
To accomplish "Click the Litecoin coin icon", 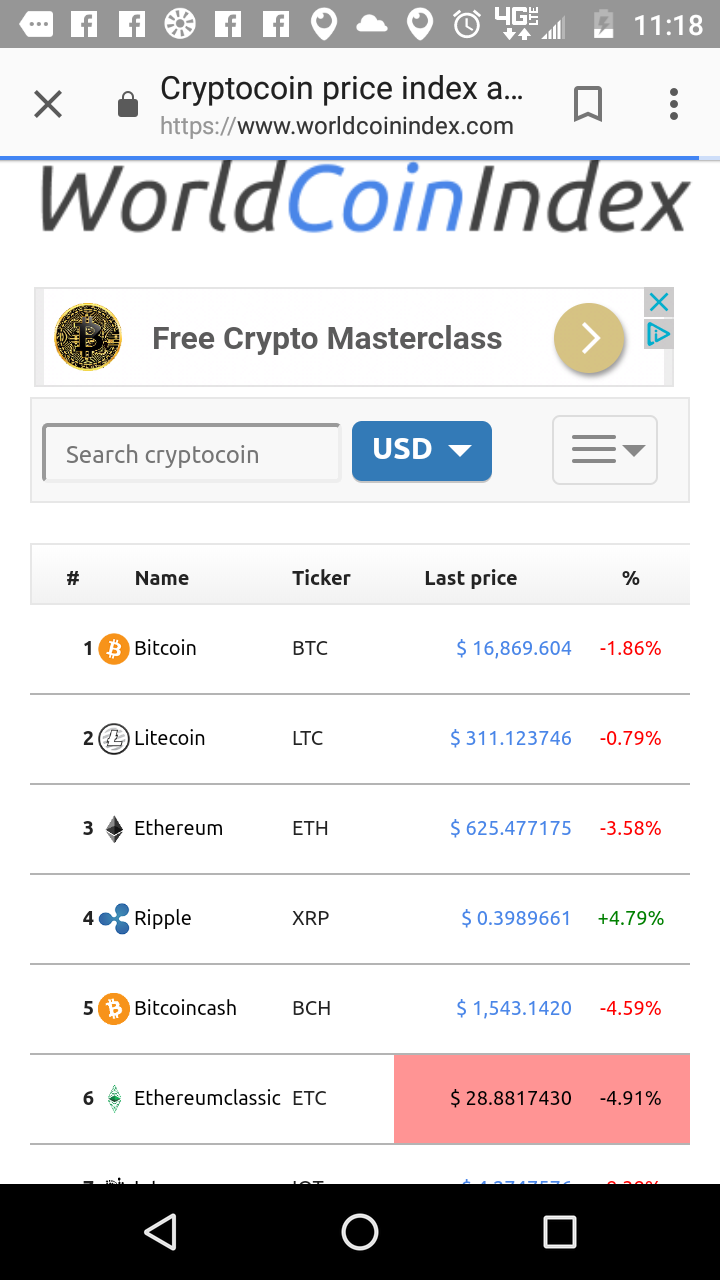I will (x=112, y=738).
